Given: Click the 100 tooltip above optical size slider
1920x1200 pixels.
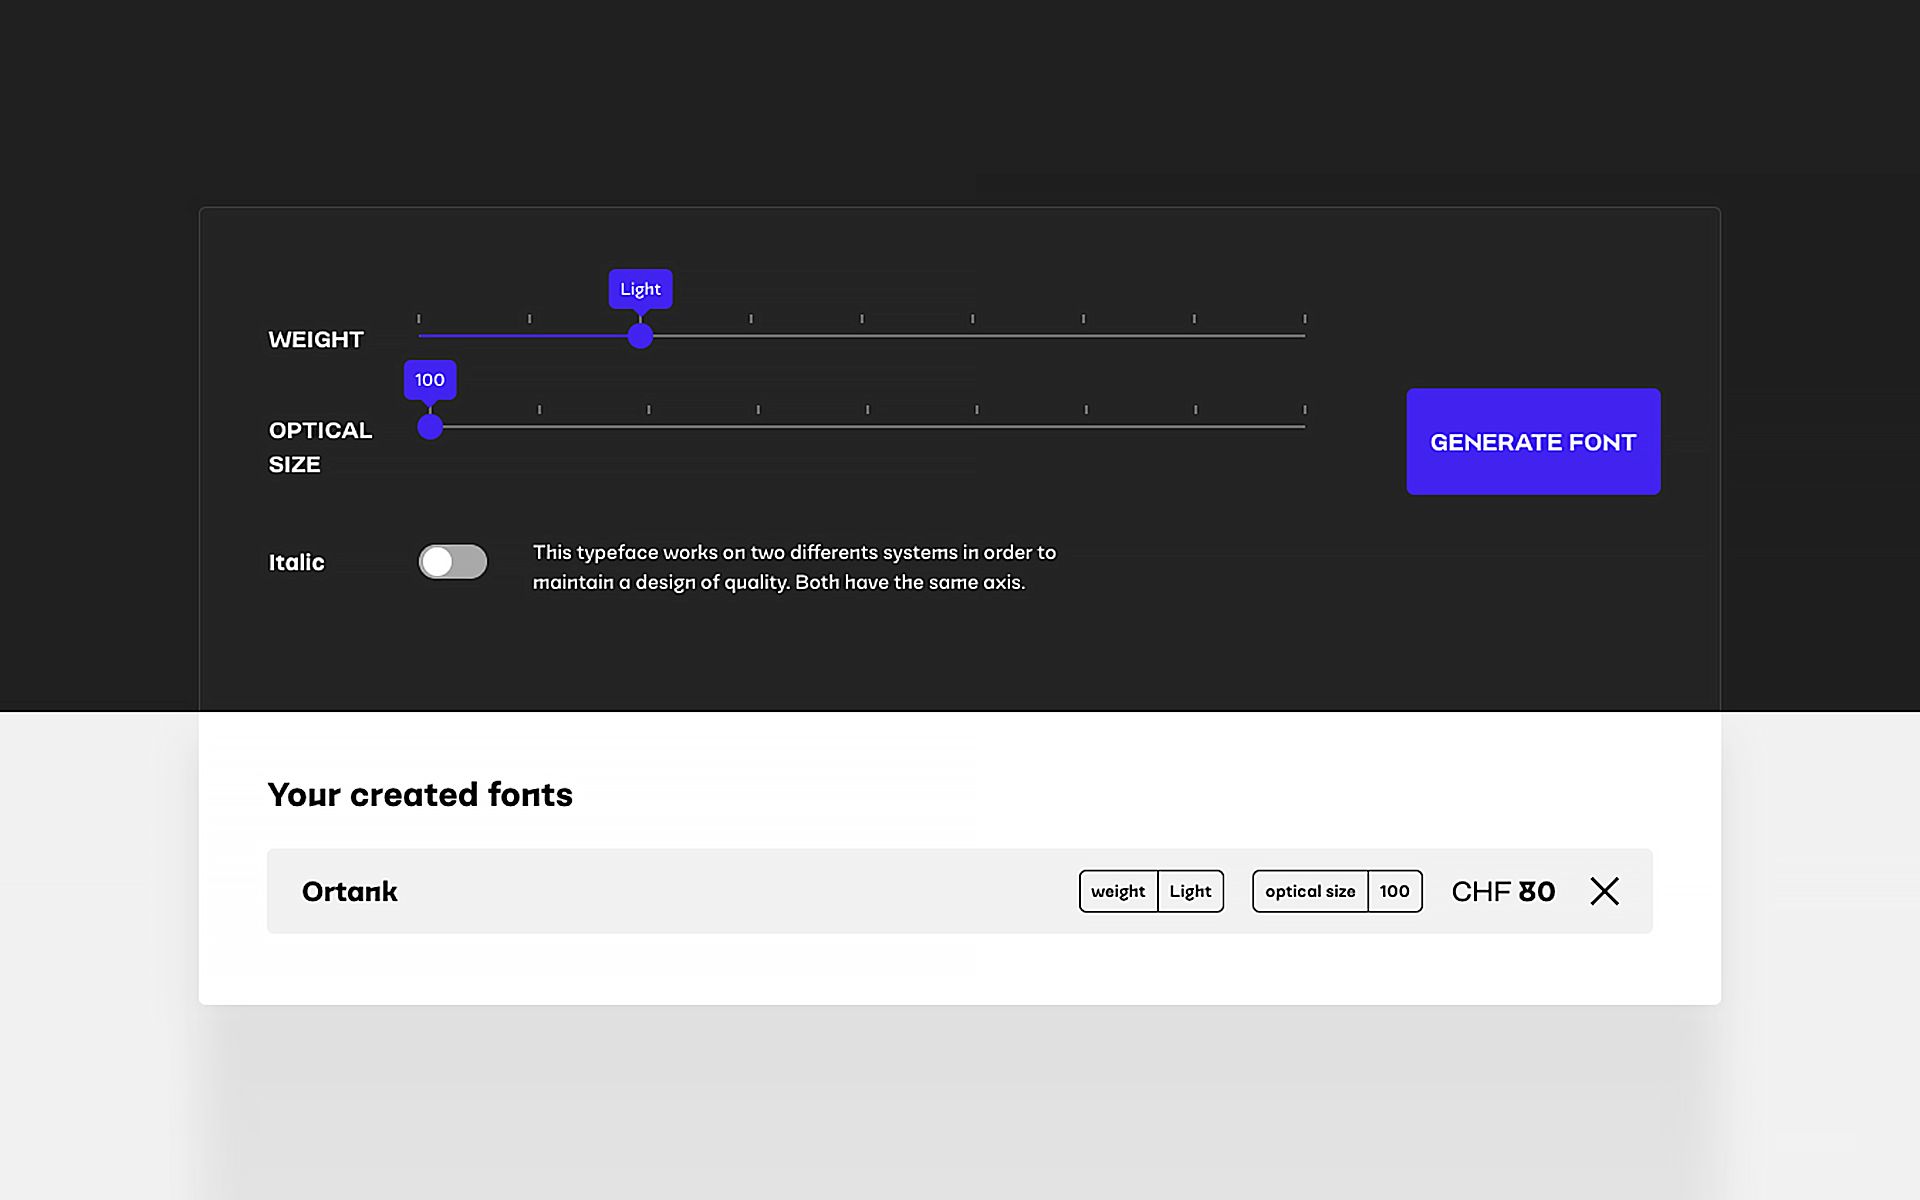Looking at the screenshot, I should coord(430,380).
